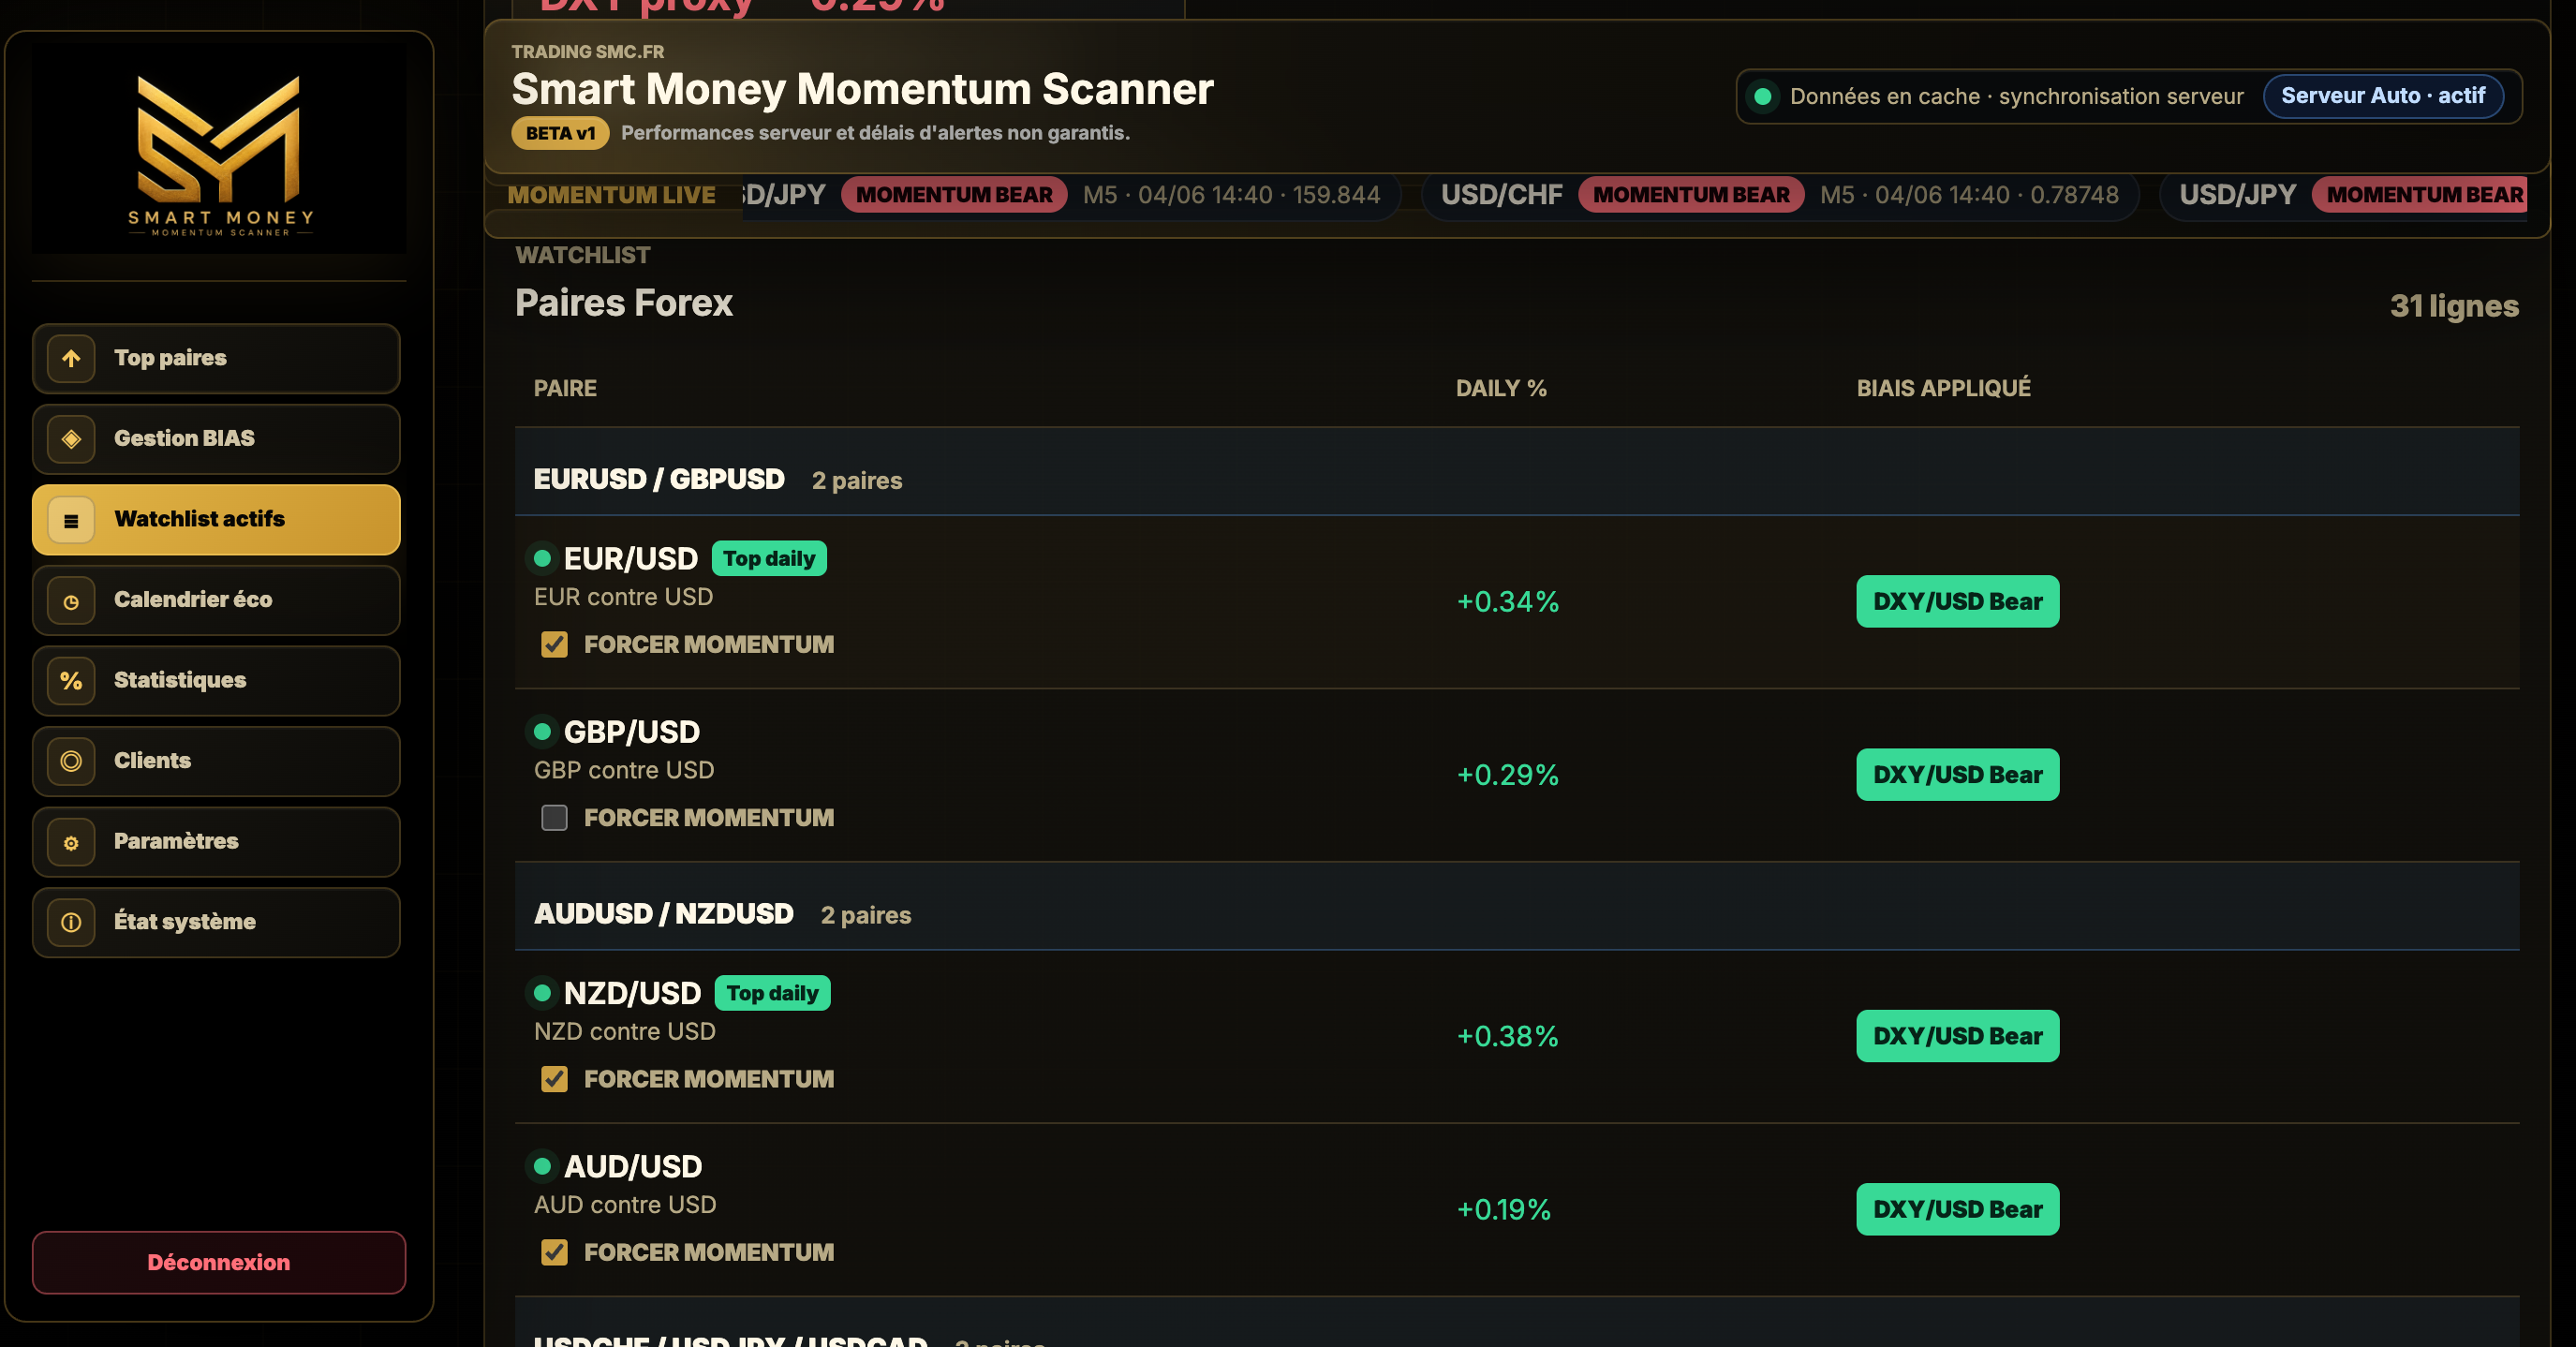Click the GBP/USD pair name

pyautogui.click(x=632, y=733)
